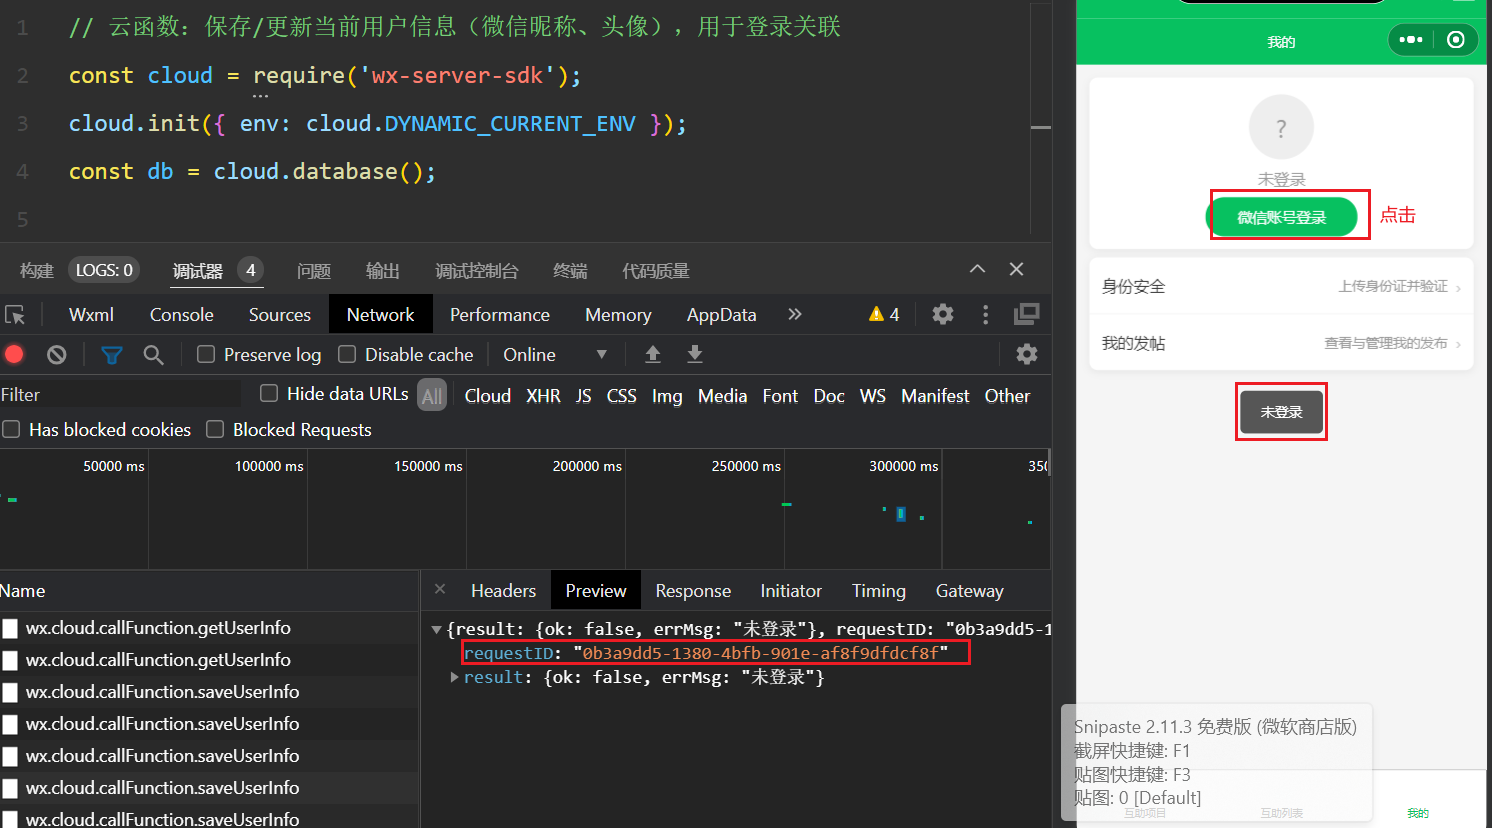The width and height of the screenshot is (1492, 828).
Task: Check Hide data URLs option
Action: (269, 393)
